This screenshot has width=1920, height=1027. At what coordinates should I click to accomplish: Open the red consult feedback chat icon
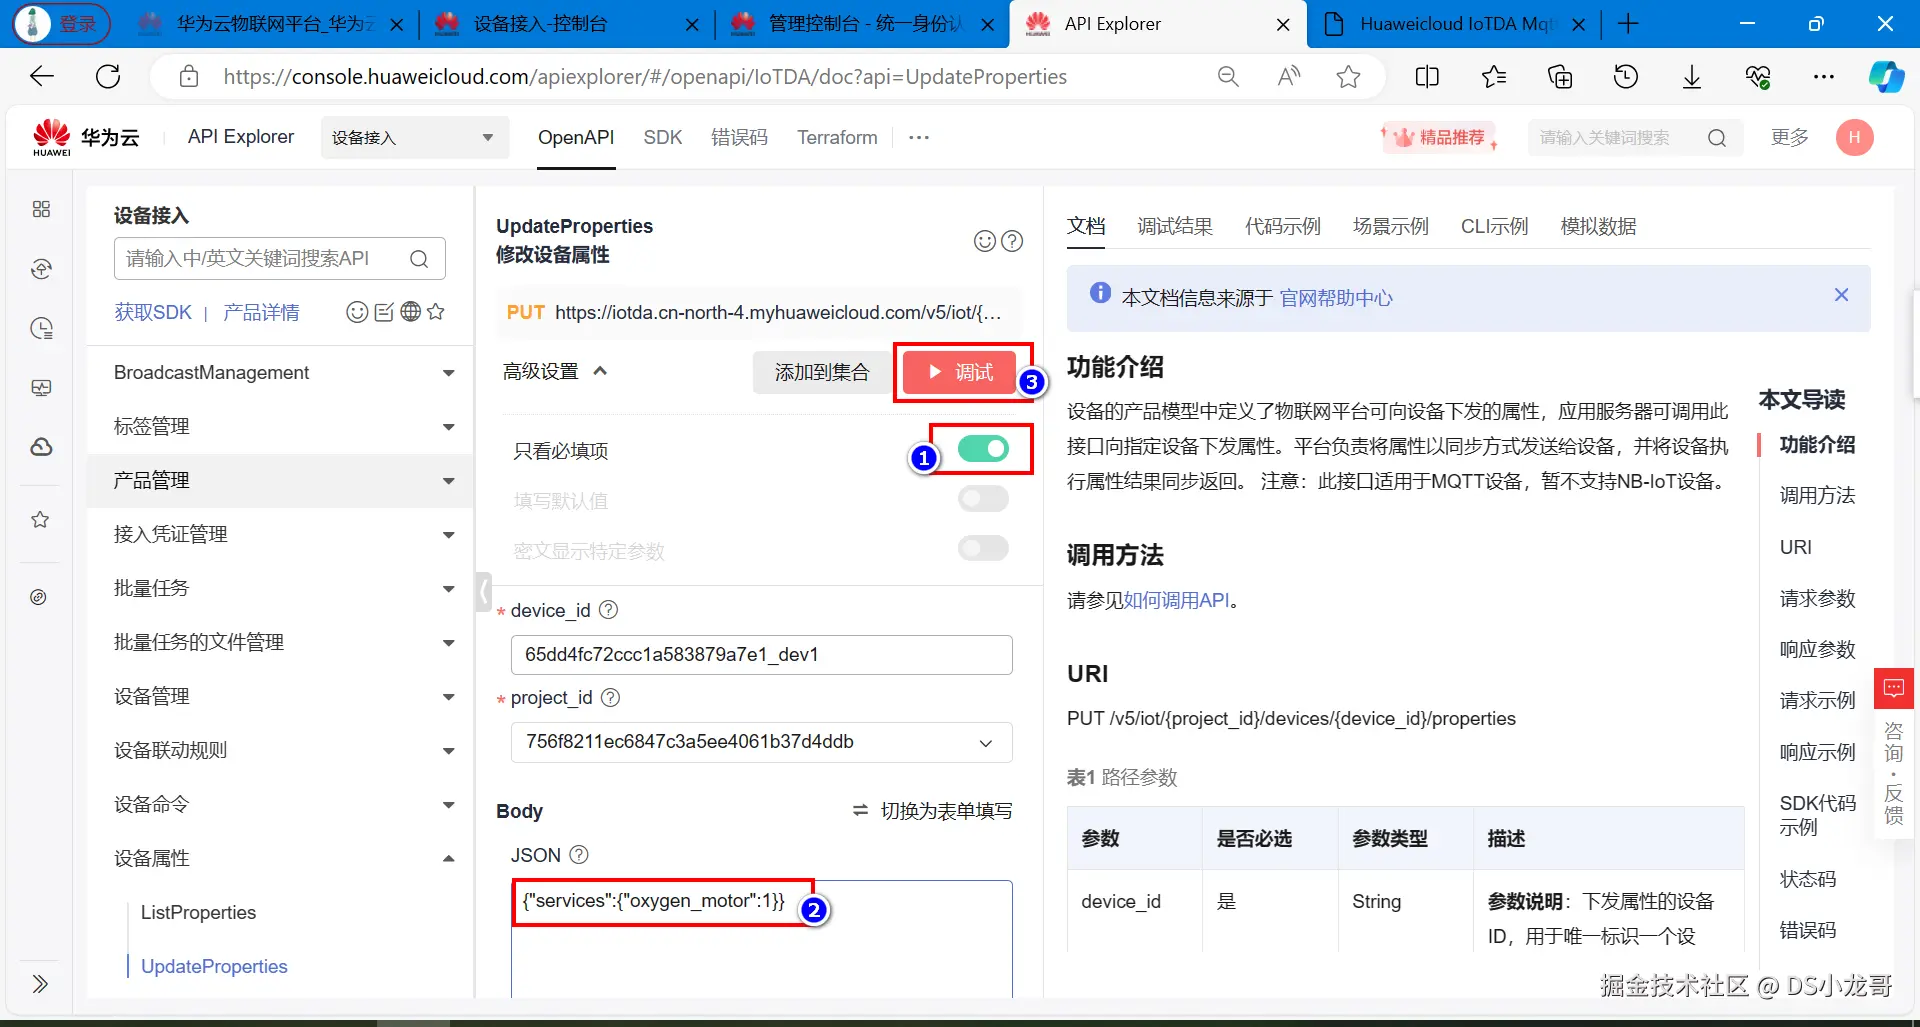pos(1893,688)
